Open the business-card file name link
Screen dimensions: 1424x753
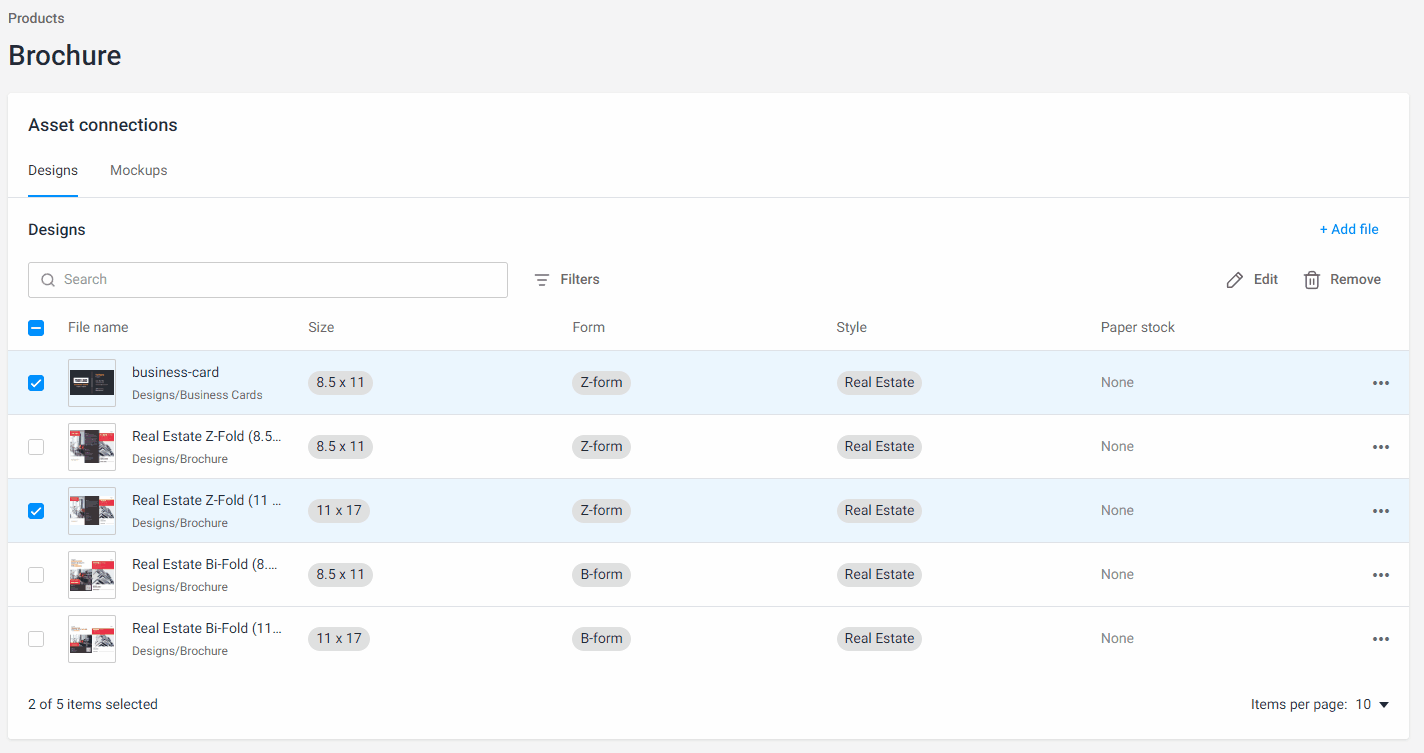175,372
